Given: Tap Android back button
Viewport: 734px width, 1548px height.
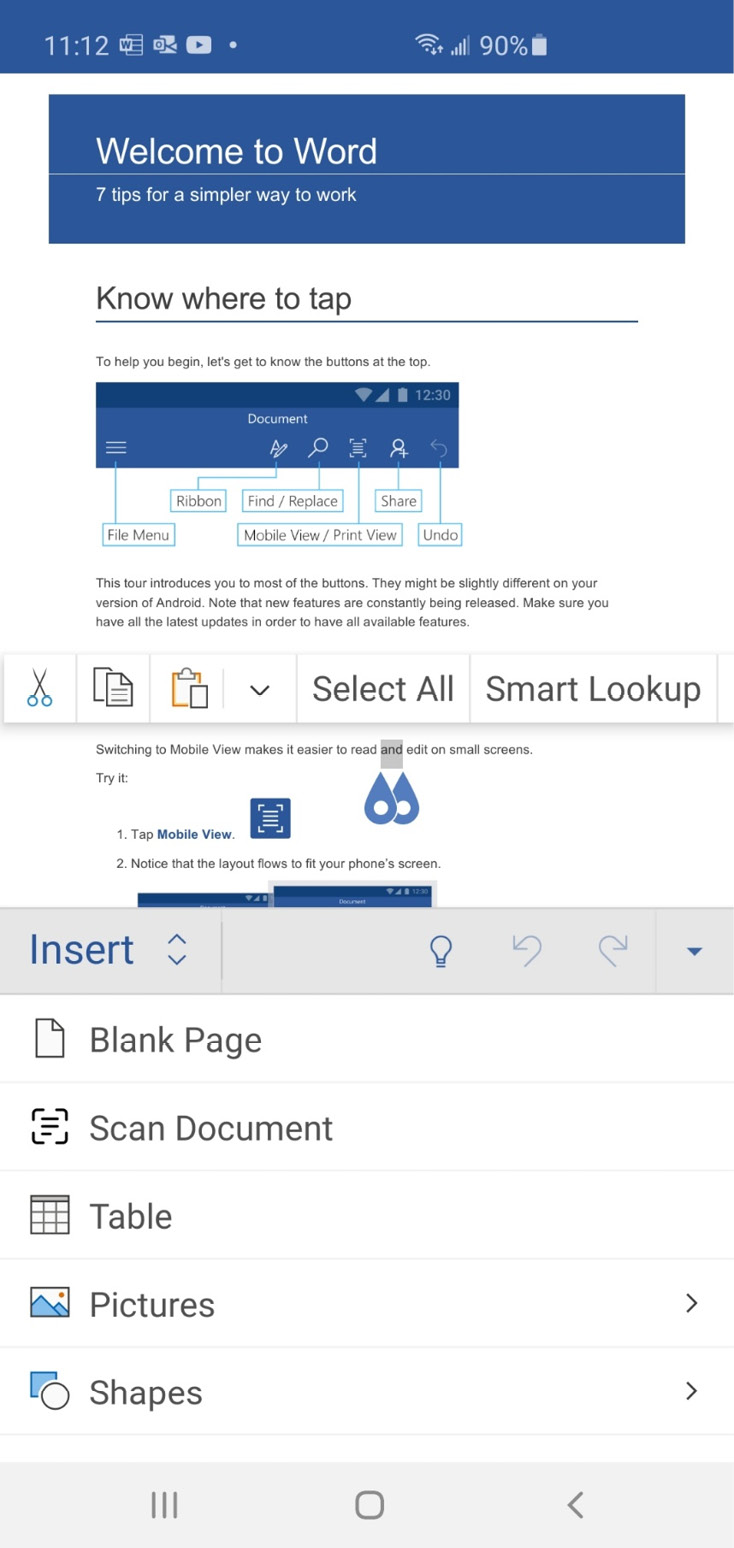Looking at the screenshot, I should pyautogui.click(x=575, y=1505).
